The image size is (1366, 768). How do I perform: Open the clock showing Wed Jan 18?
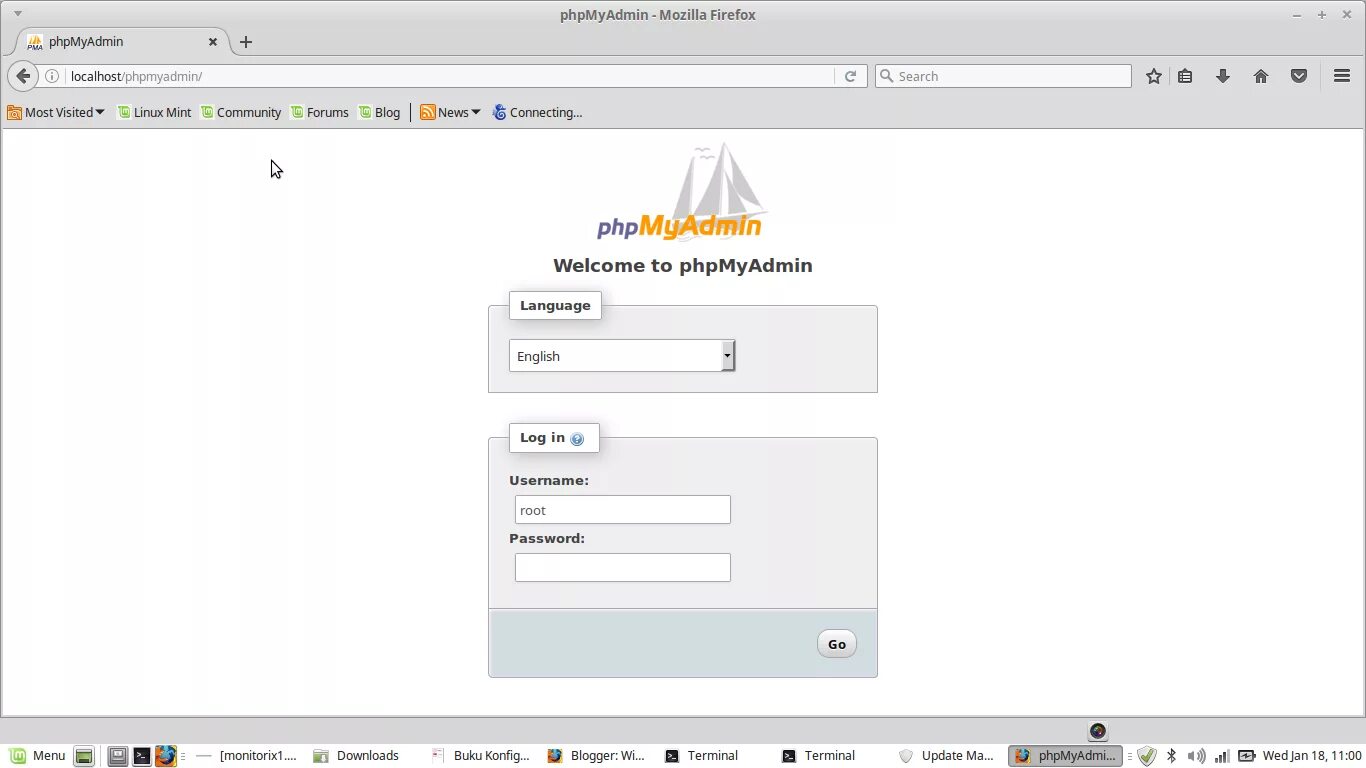pos(1312,756)
